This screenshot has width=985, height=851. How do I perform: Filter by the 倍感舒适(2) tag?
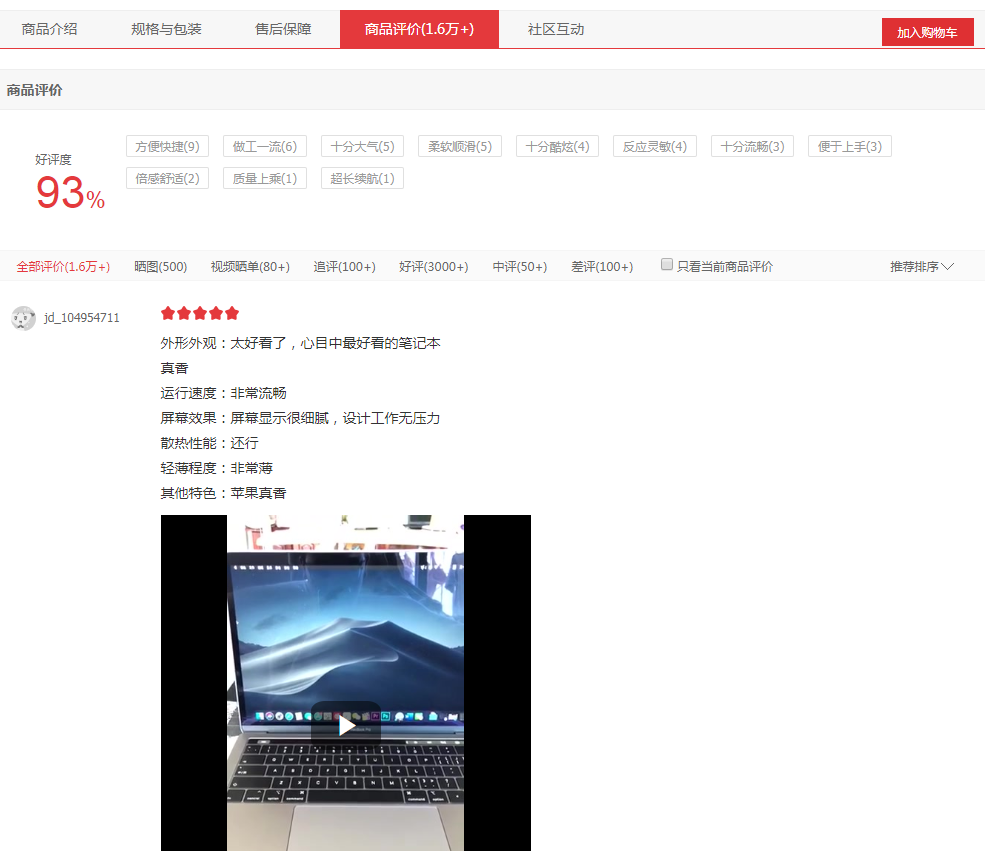[167, 178]
